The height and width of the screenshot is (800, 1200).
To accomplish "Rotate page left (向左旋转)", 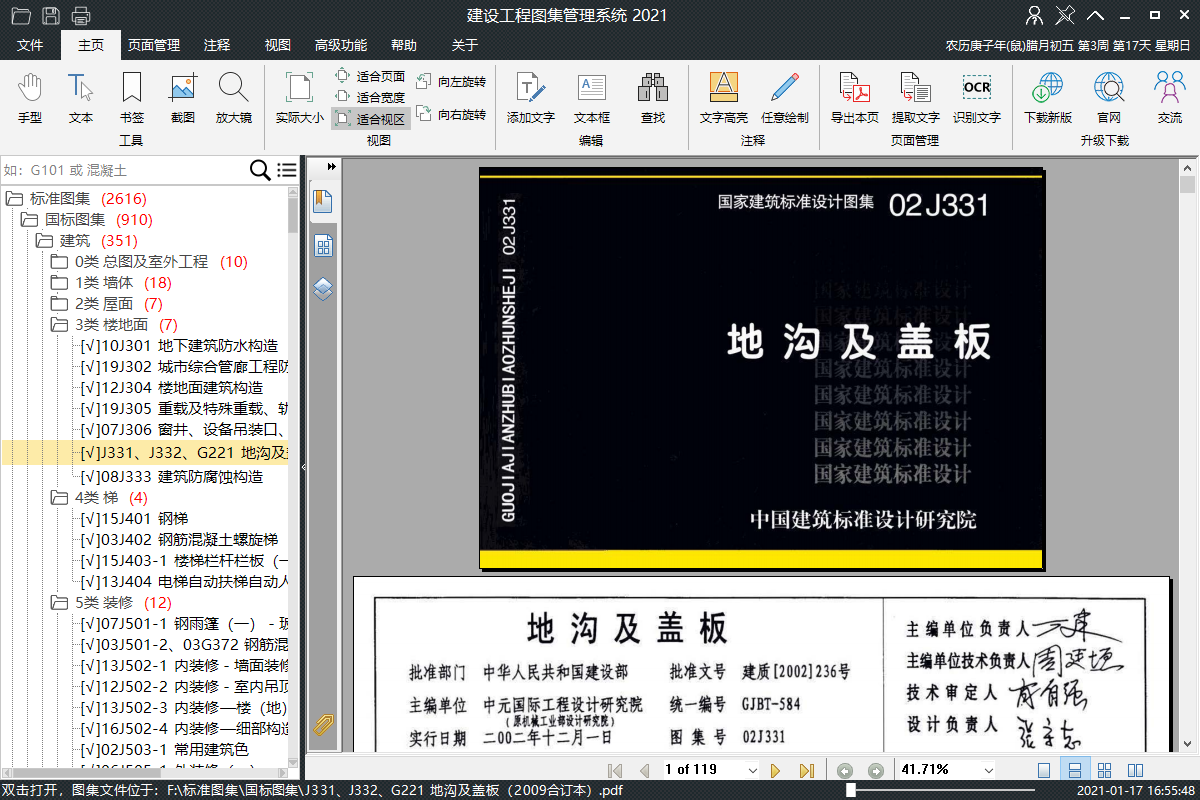I will click(x=451, y=81).
